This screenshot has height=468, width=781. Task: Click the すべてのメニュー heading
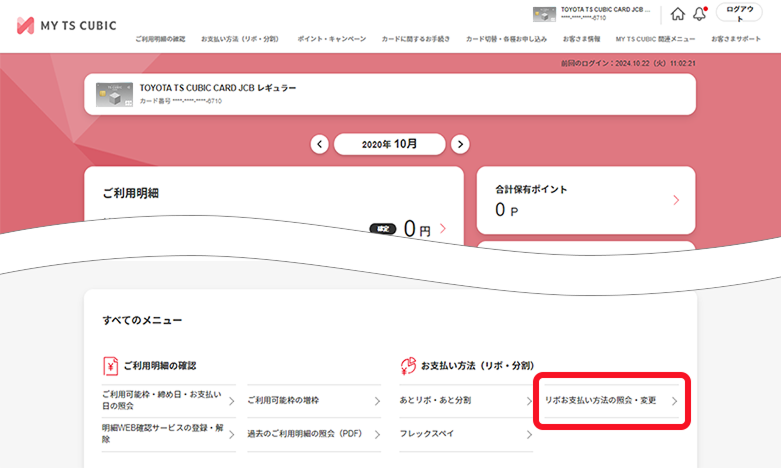point(142,321)
